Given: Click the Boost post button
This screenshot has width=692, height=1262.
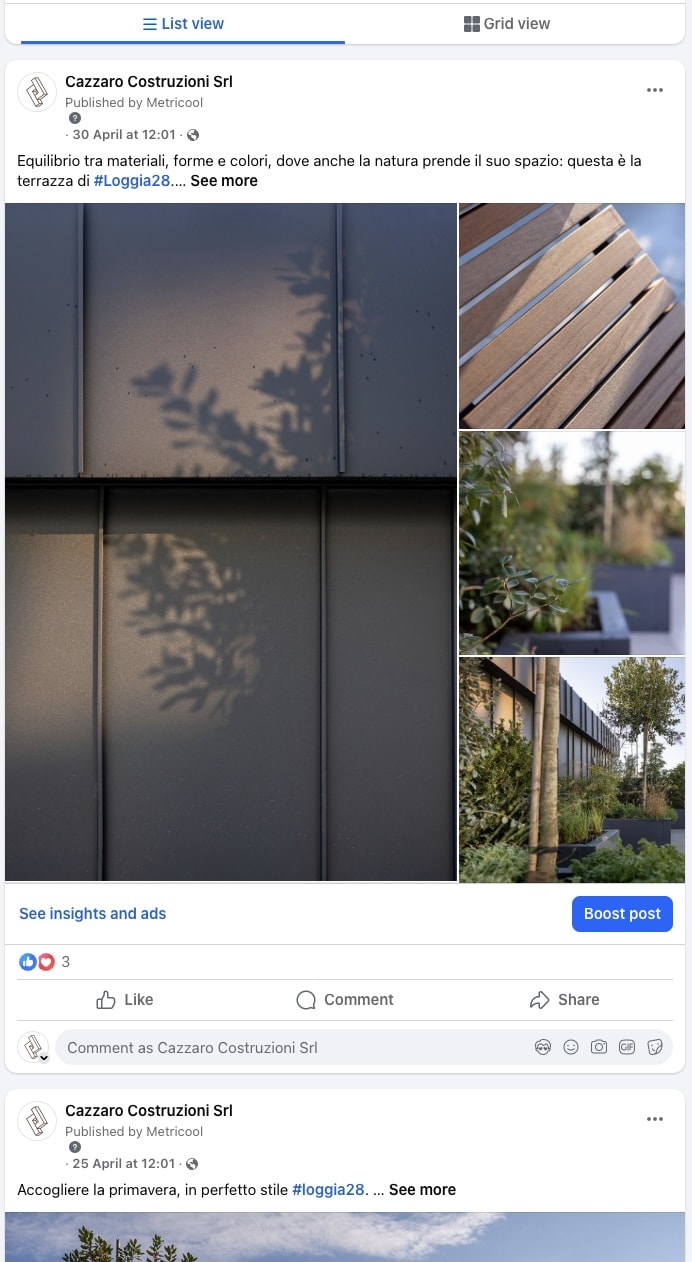Looking at the screenshot, I should pyautogui.click(x=622, y=914).
